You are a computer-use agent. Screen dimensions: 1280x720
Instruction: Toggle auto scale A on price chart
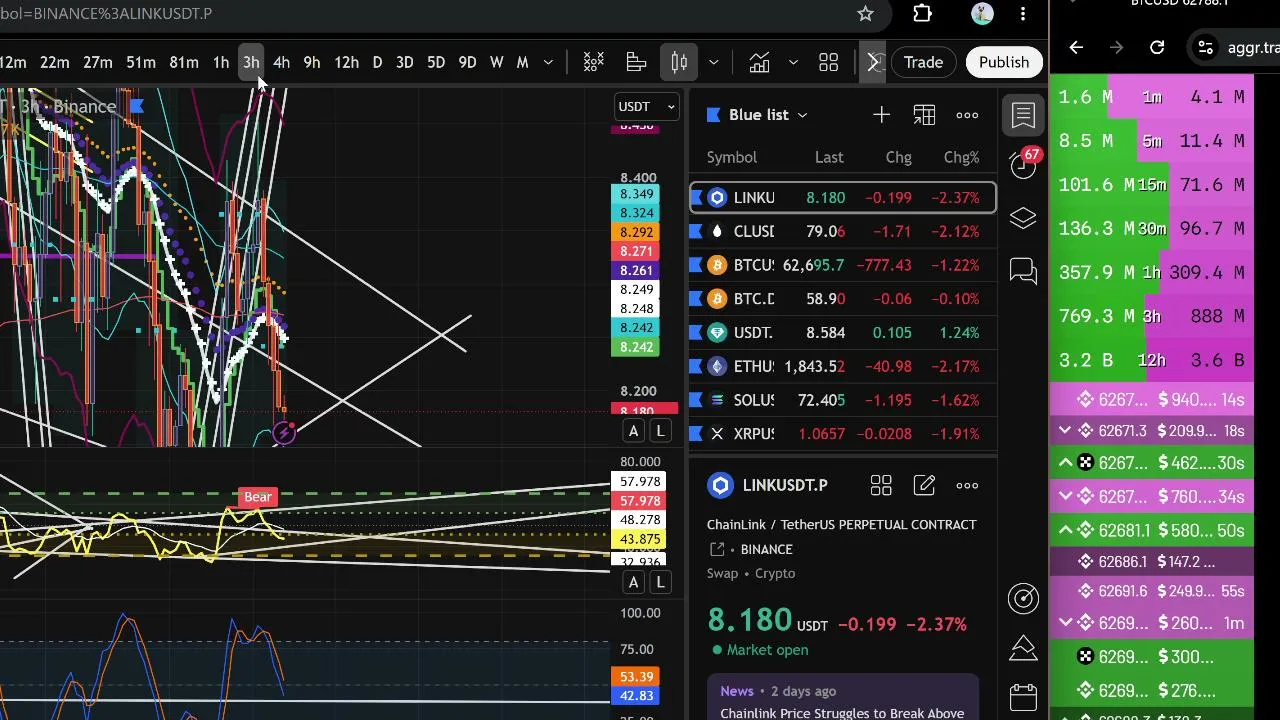point(633,431)
